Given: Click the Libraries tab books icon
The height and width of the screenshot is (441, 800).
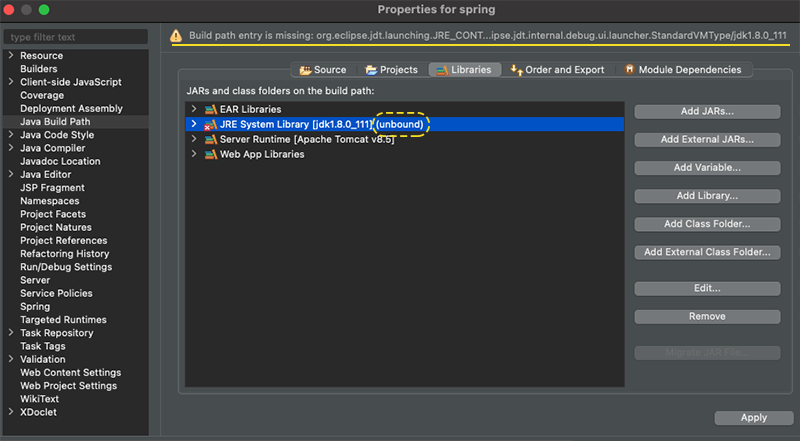Looking at the screenshot, I should 442,70.
